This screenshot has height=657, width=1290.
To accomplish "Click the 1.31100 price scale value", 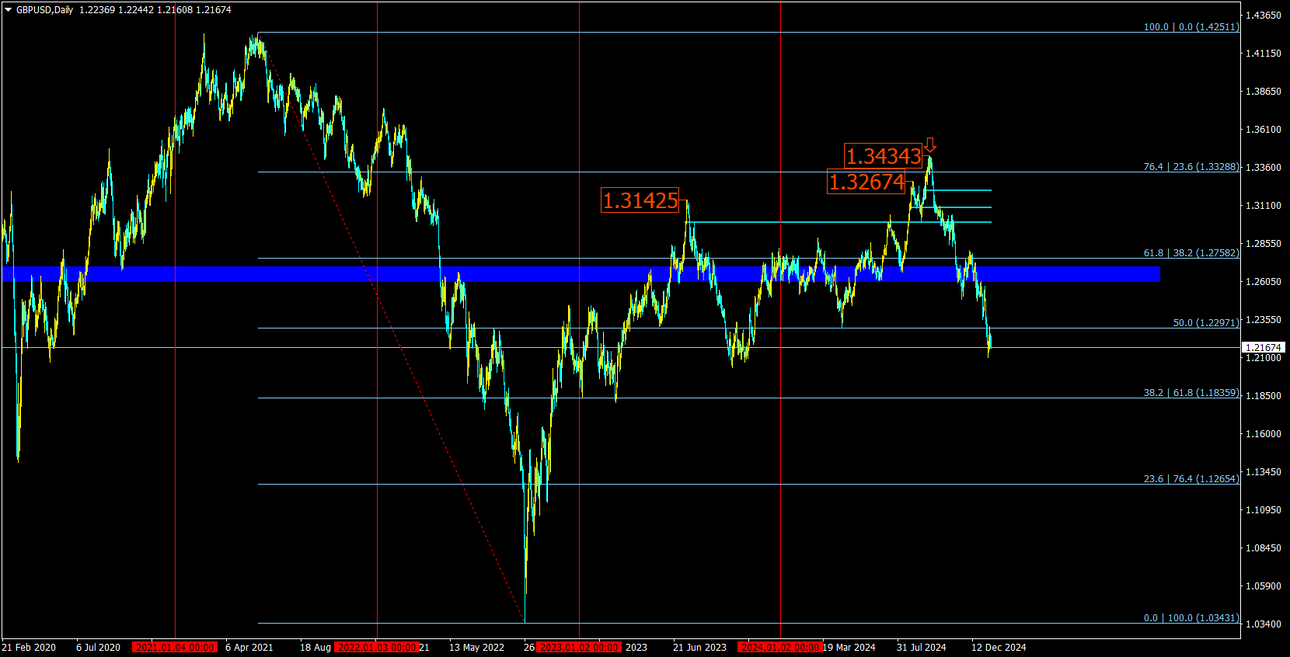I will point(1262,206).
